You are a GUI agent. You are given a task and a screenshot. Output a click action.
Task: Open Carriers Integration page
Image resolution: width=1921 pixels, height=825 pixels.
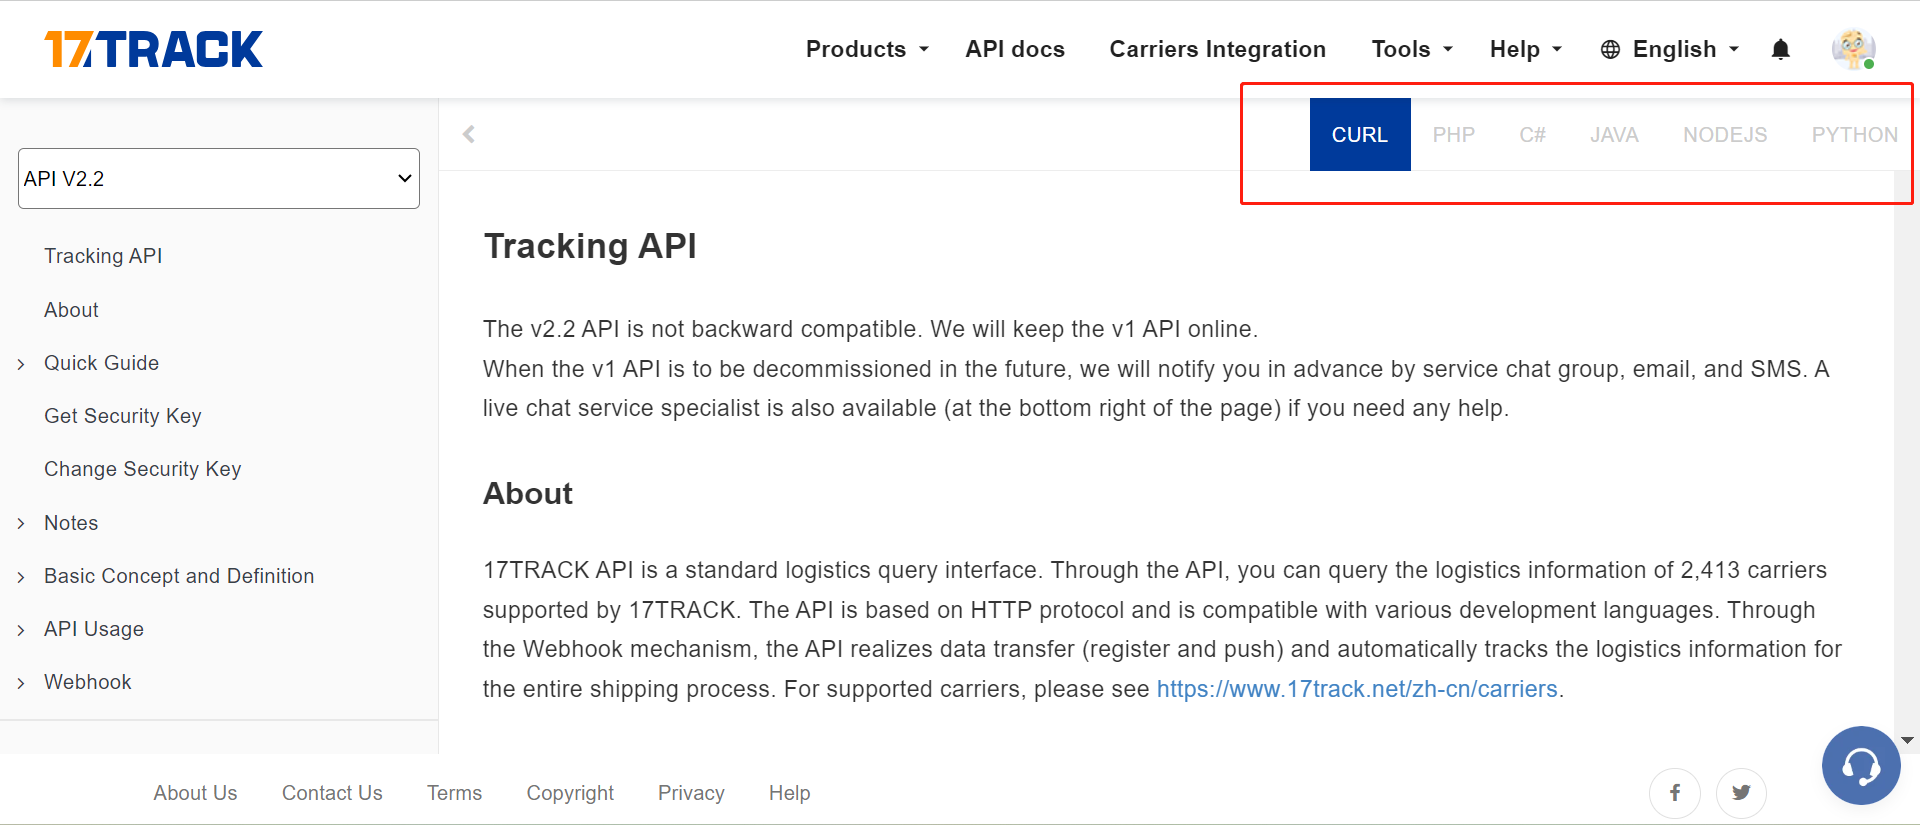pyautogui.click(x=1217, y=49)
